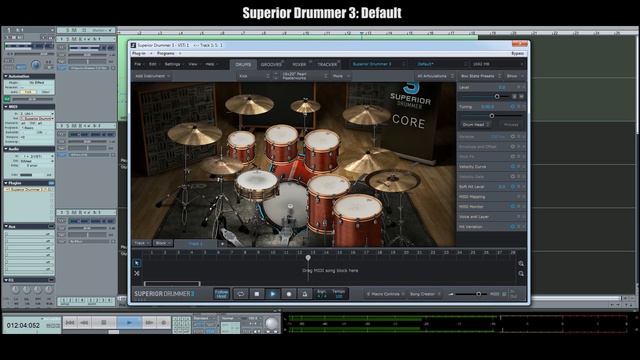Screen dimensions: 640x360
Task: Add a new song track with plus icon
Action: click(222, 244)
